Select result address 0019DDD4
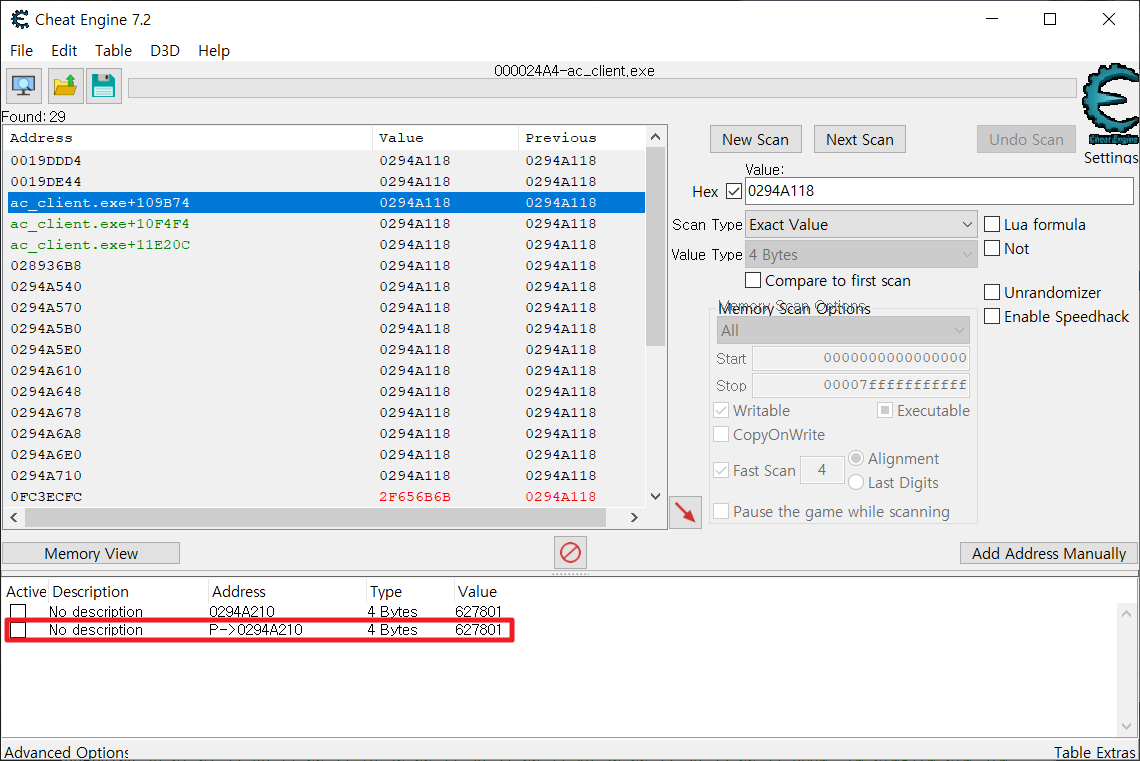The height and width of the screenshot is (761, 1140). tap(326, 160)
